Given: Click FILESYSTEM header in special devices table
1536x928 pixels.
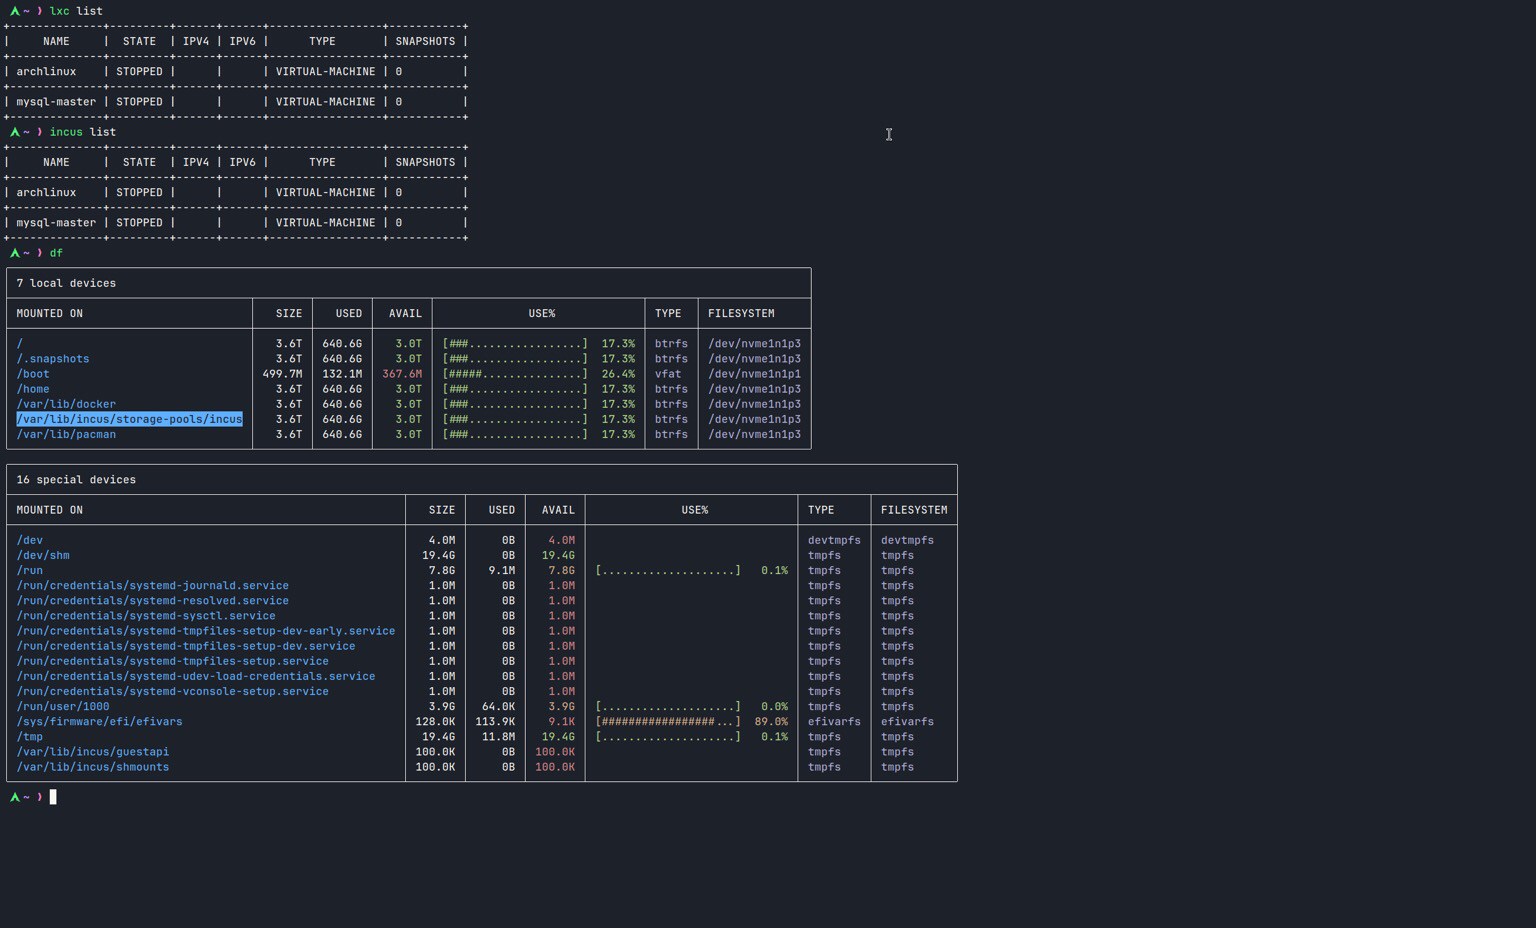Looking at the screenshot, I should (x=914, y=510).
